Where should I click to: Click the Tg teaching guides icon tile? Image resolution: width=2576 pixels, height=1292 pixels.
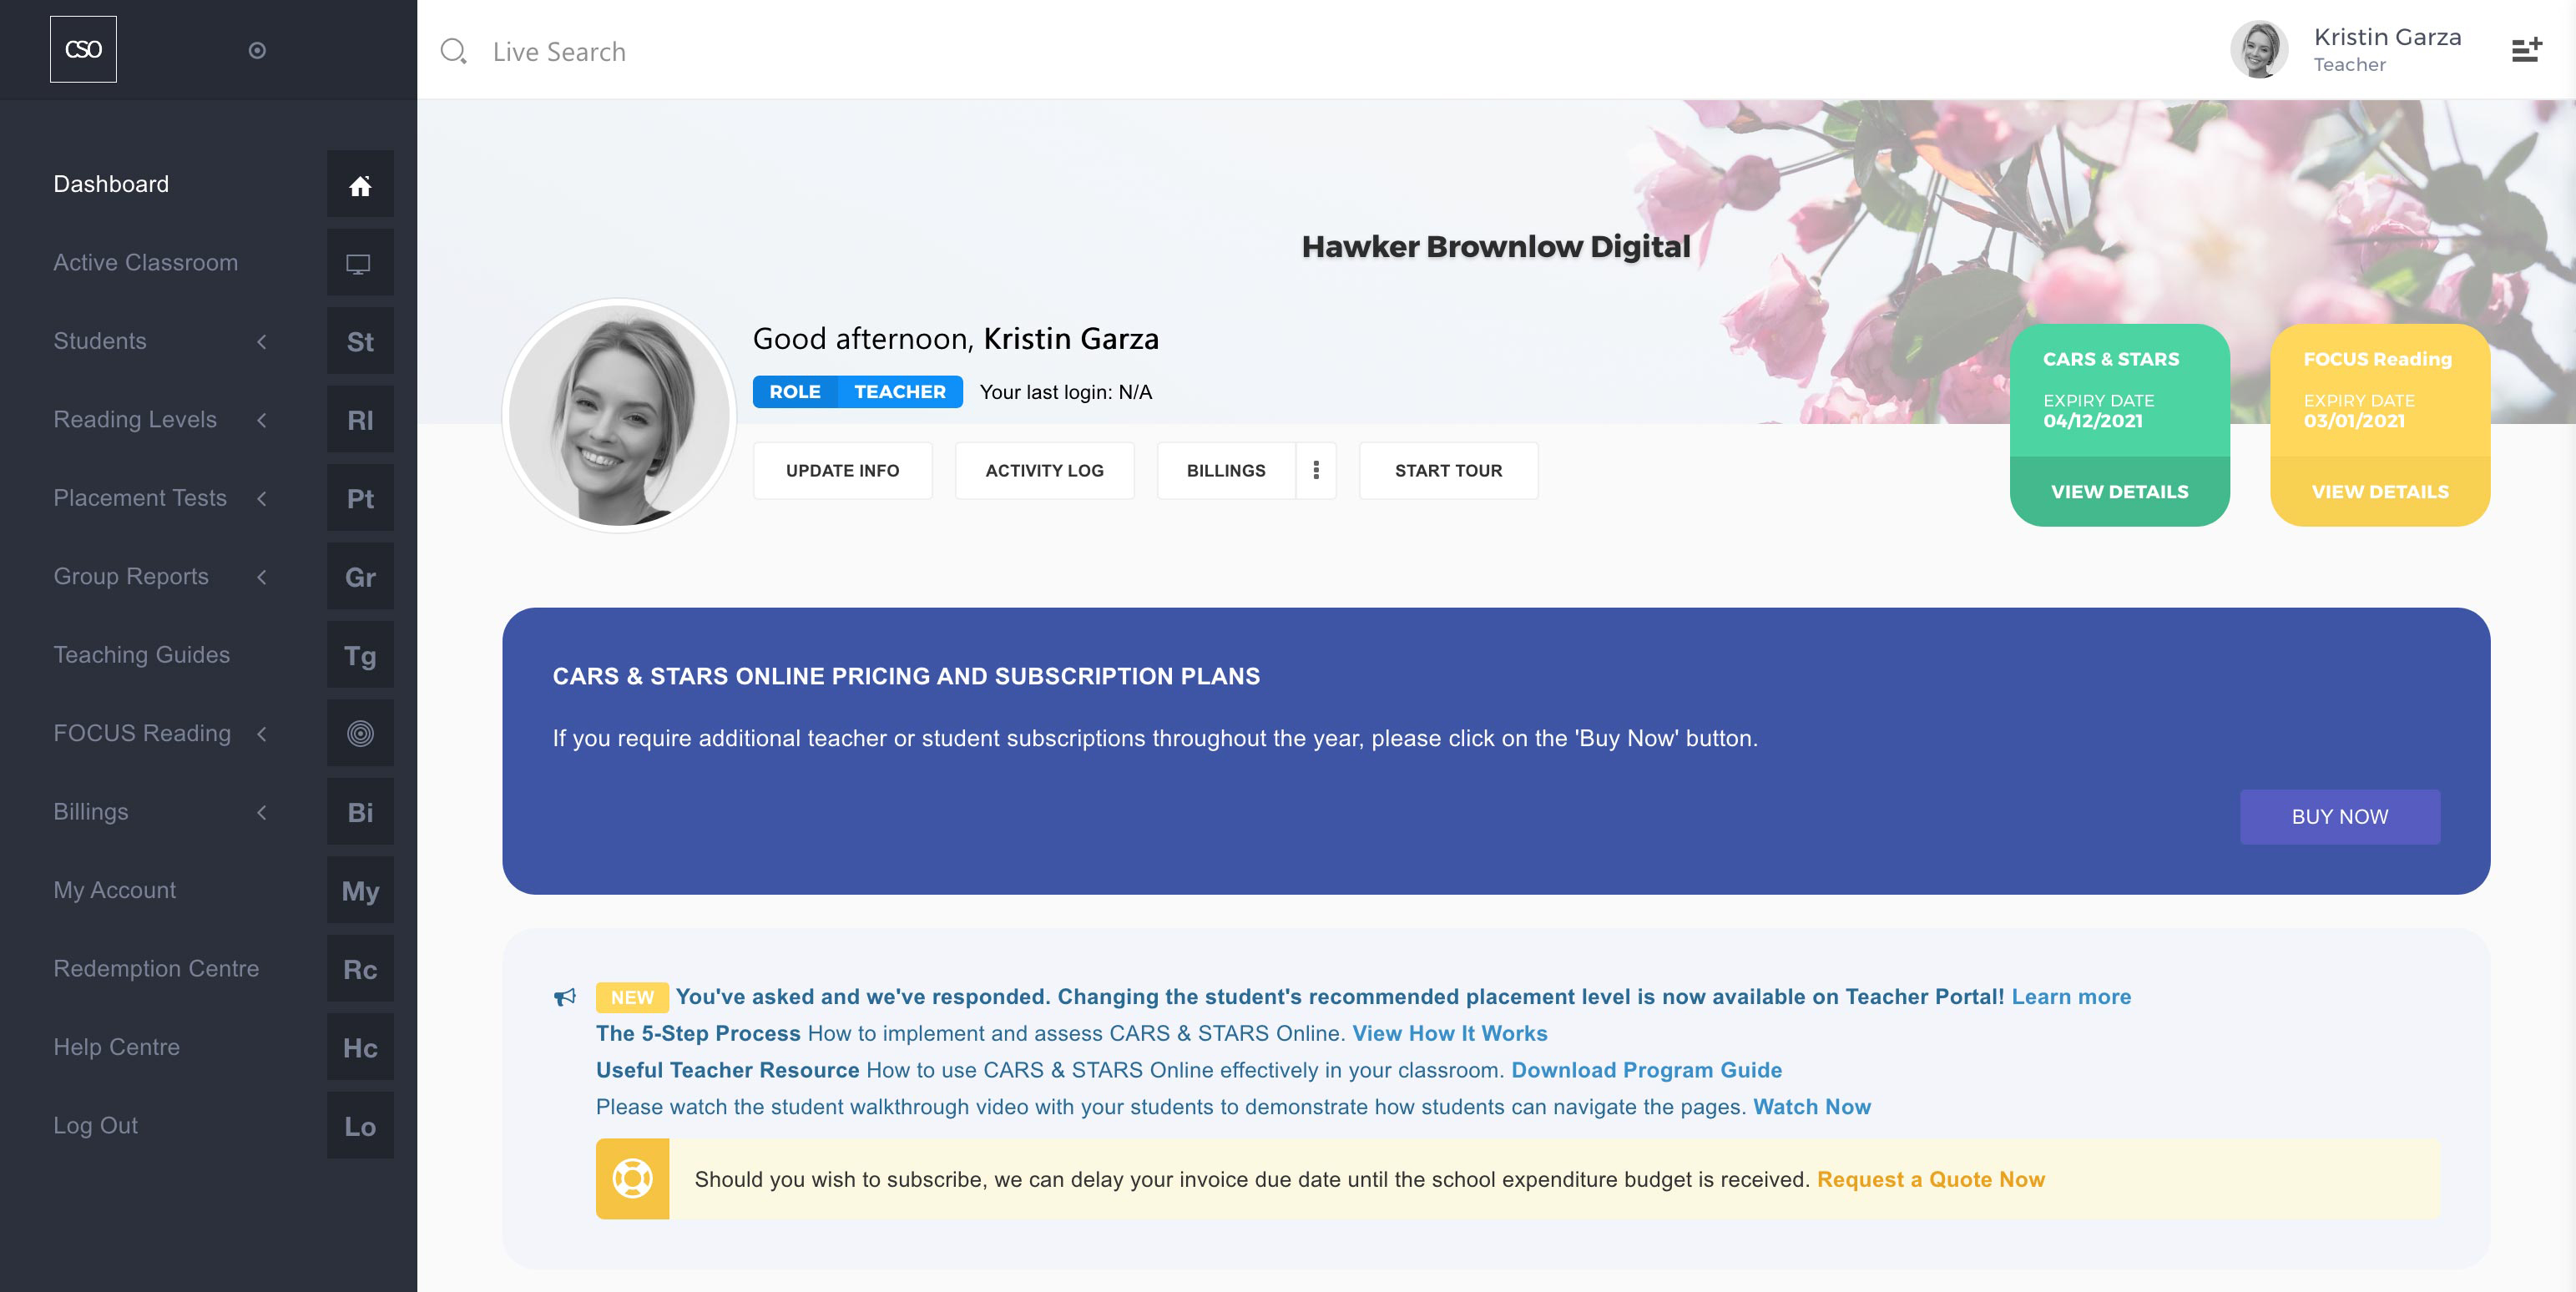(360, 655)
